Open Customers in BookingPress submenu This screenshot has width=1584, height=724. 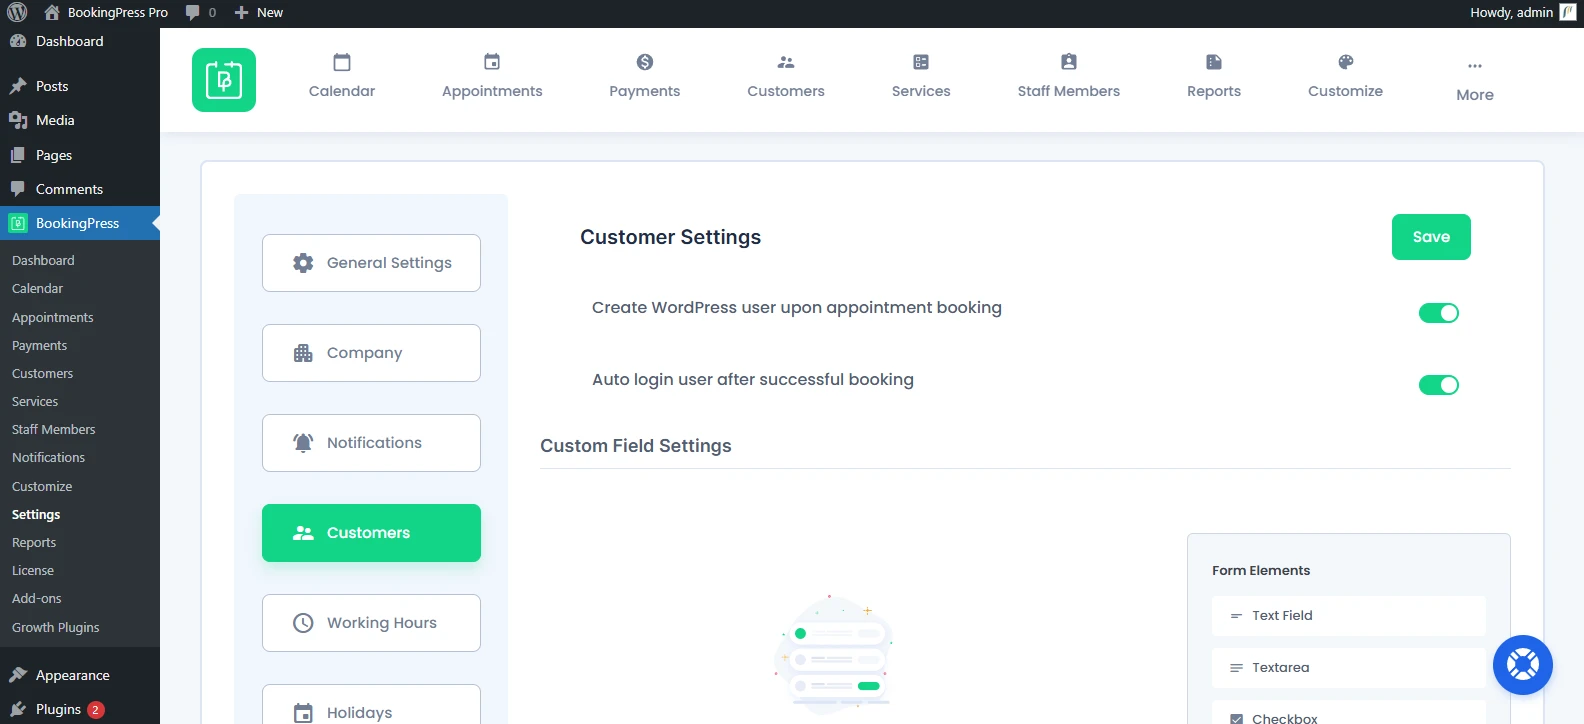tap(43, 373)
